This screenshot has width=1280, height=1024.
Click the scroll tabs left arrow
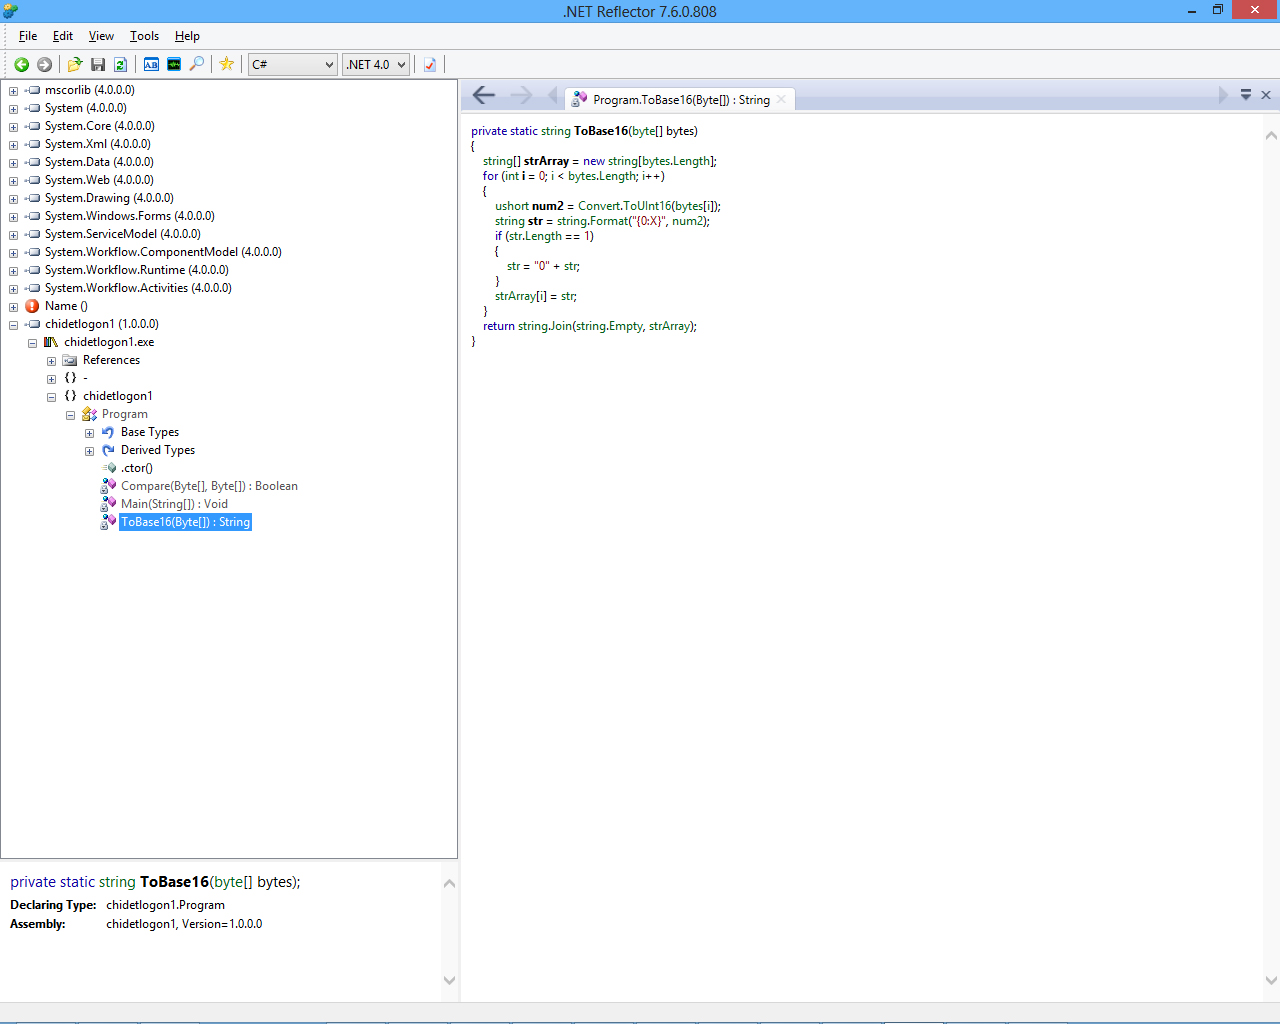pos(553,95)
